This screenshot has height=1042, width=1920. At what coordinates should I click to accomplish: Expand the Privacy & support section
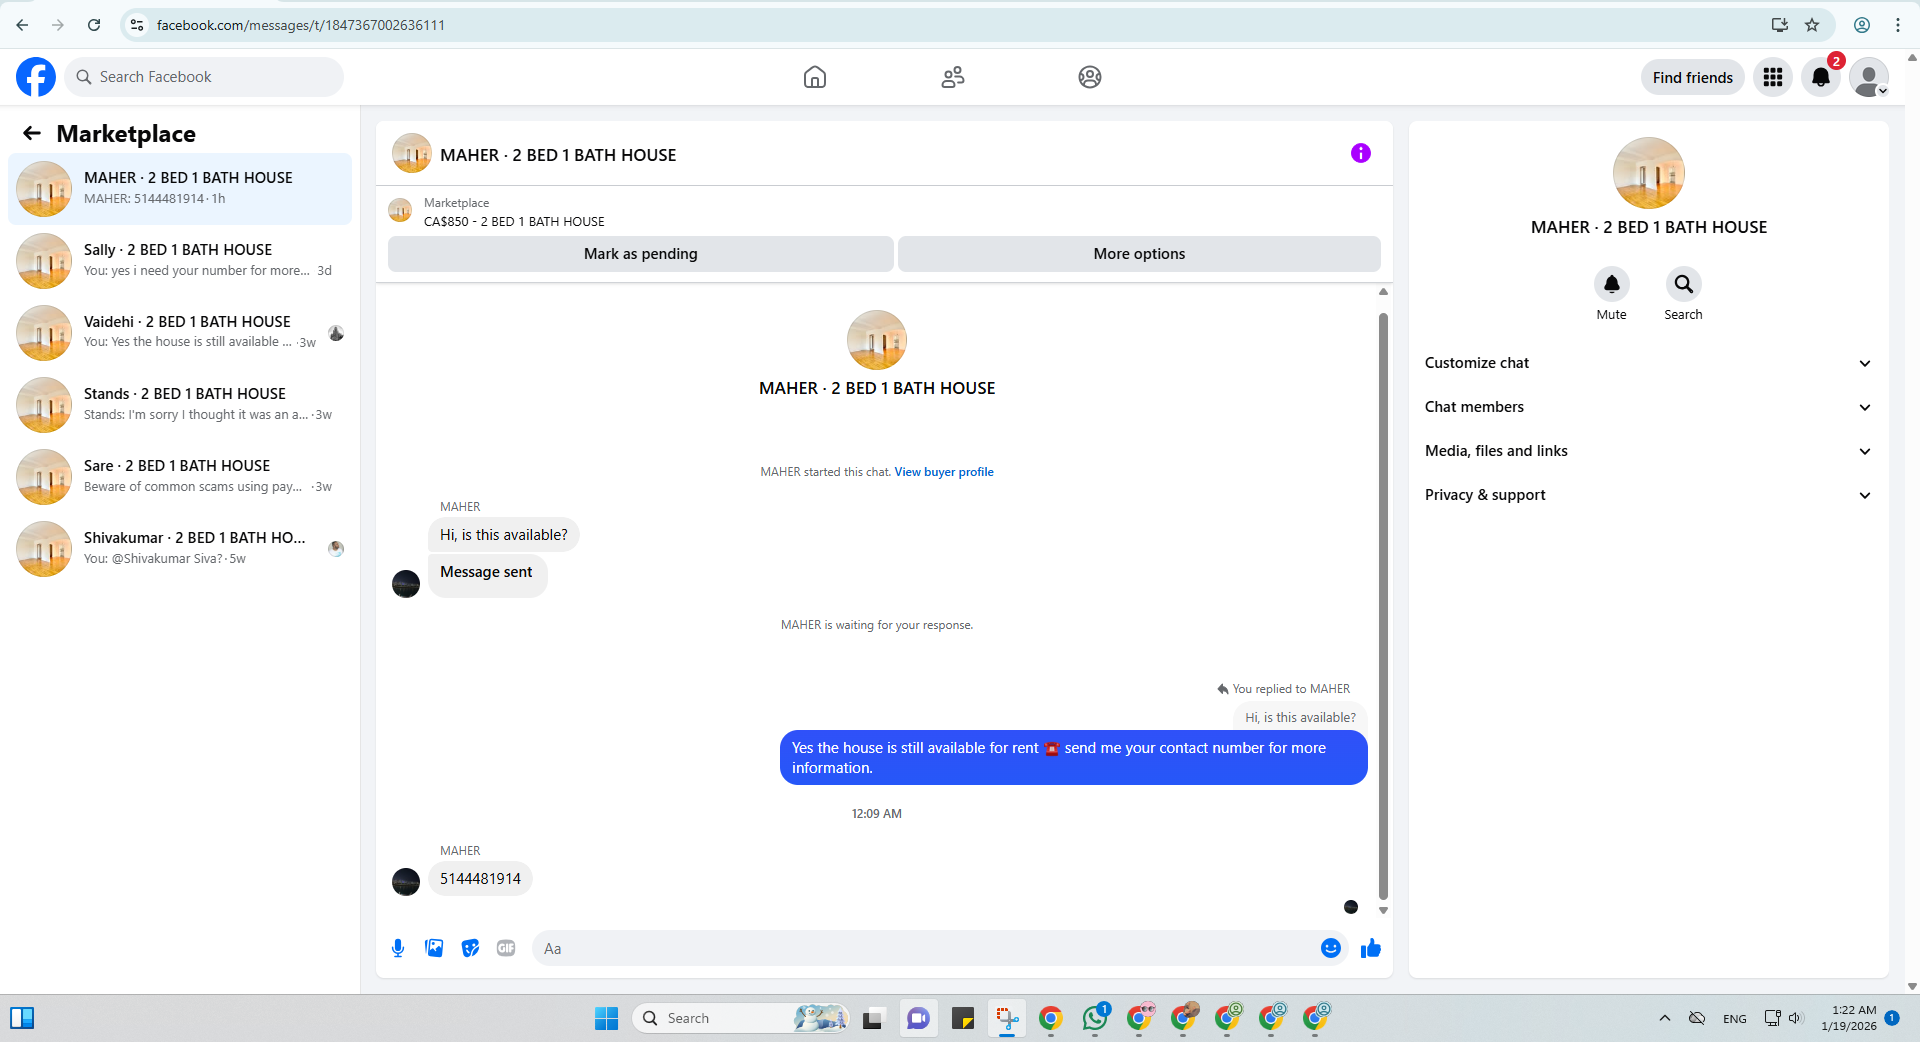point(1649,495)
